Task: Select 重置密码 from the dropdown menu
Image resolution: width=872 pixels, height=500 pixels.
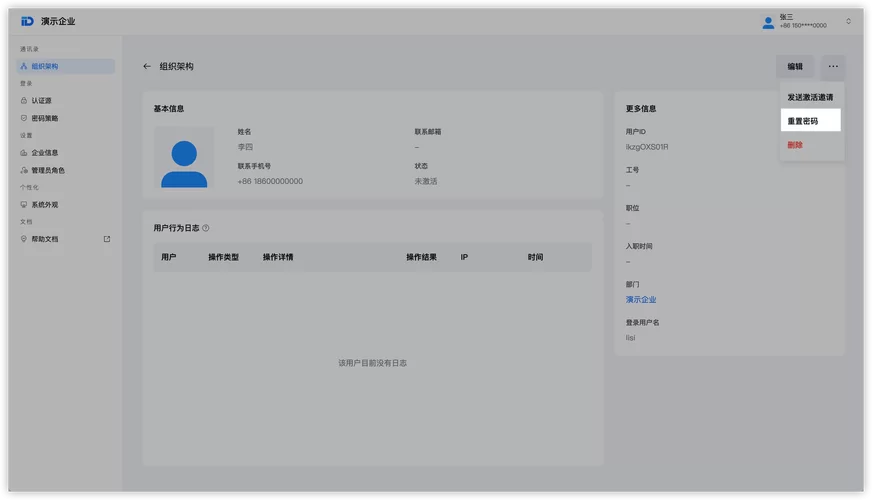Action: coord(810,121)
